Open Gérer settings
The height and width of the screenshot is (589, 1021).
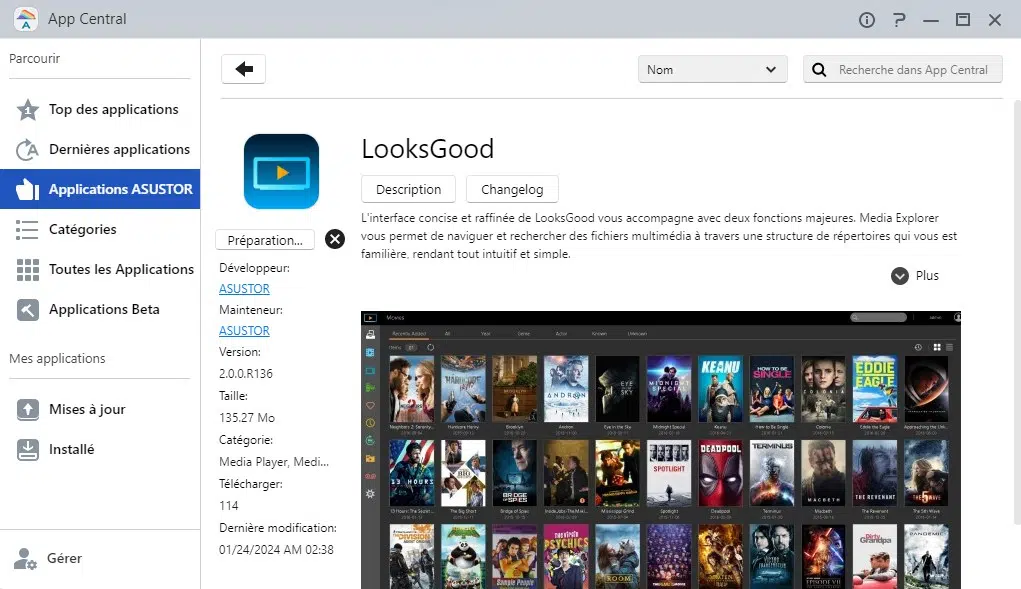(x=64, y=558)
